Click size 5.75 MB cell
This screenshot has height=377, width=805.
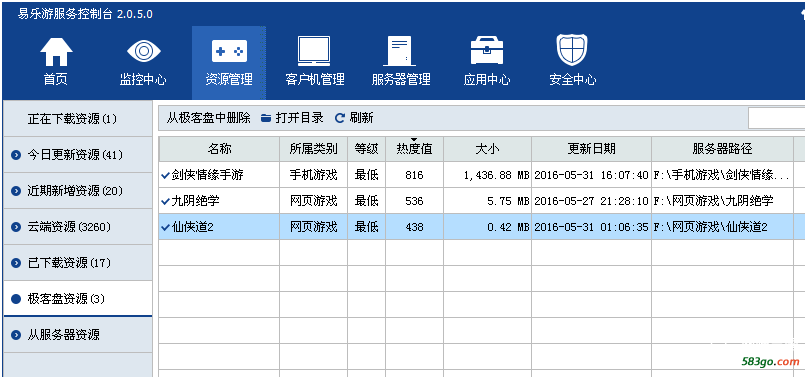click(x=487, y=201)
